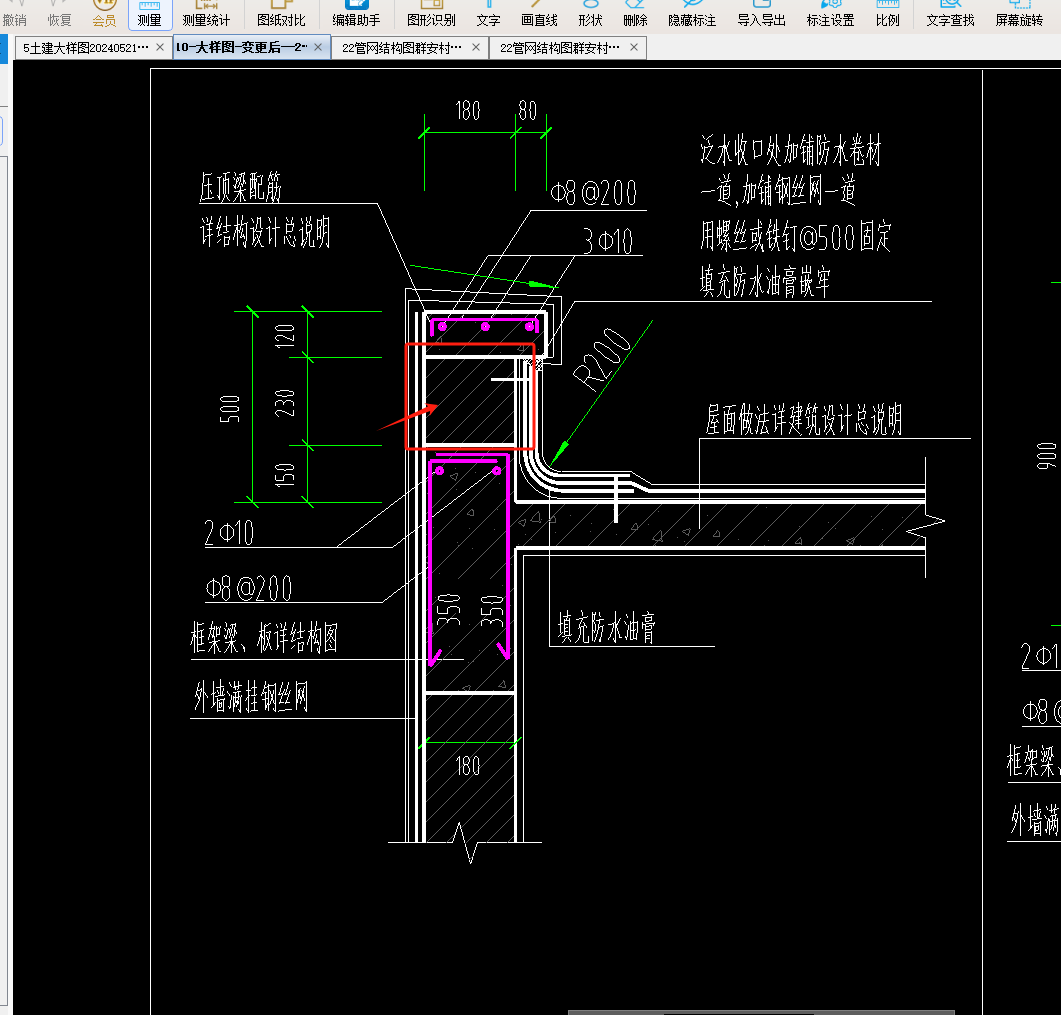Select the 3Φ10 rebar annotation
The image size is (1061, 1015).
tap(608, 241)
